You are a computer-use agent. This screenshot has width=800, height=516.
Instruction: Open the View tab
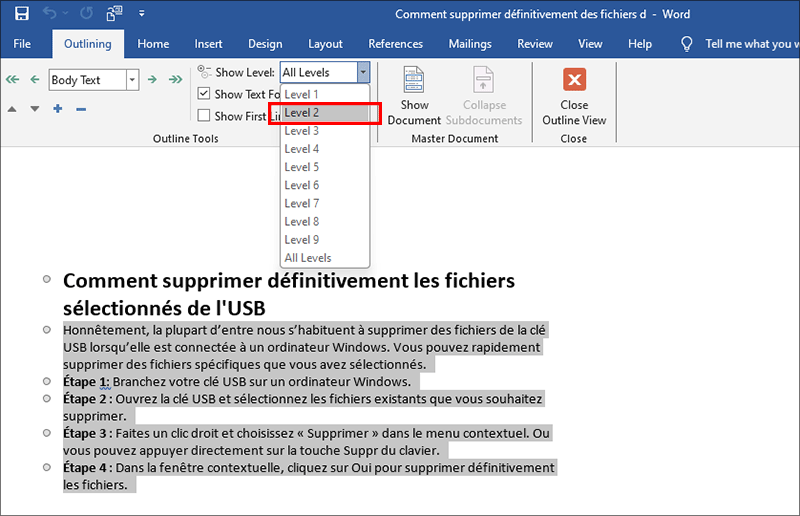[x=590, y=44]
